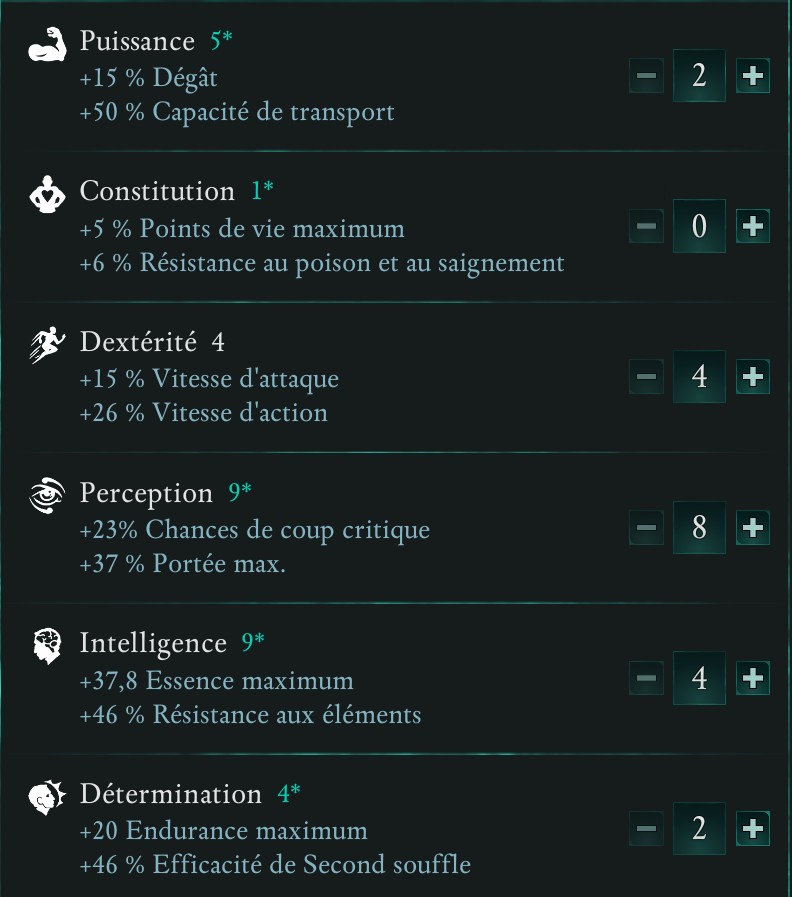Increase Perception by one point
792x897 pixels.
tap(752, 527)
